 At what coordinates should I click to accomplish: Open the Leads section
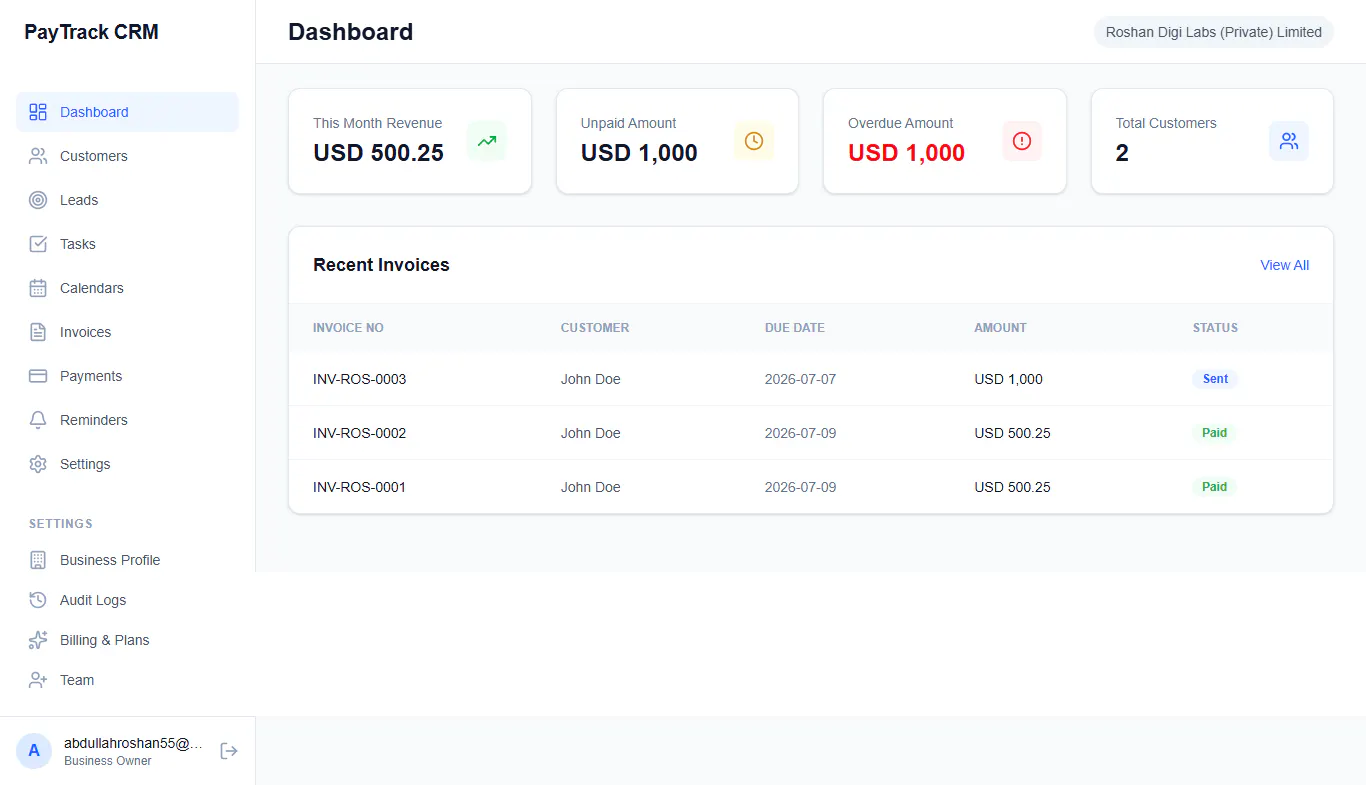pos(127,200)
